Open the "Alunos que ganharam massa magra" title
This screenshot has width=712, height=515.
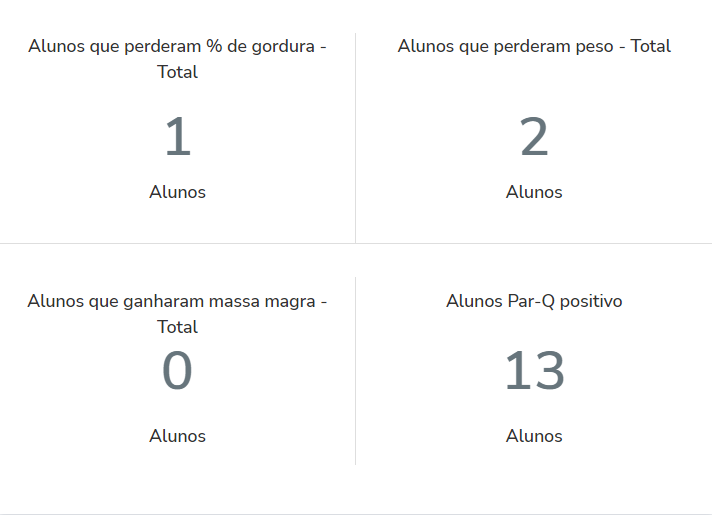tap(177, 302)
